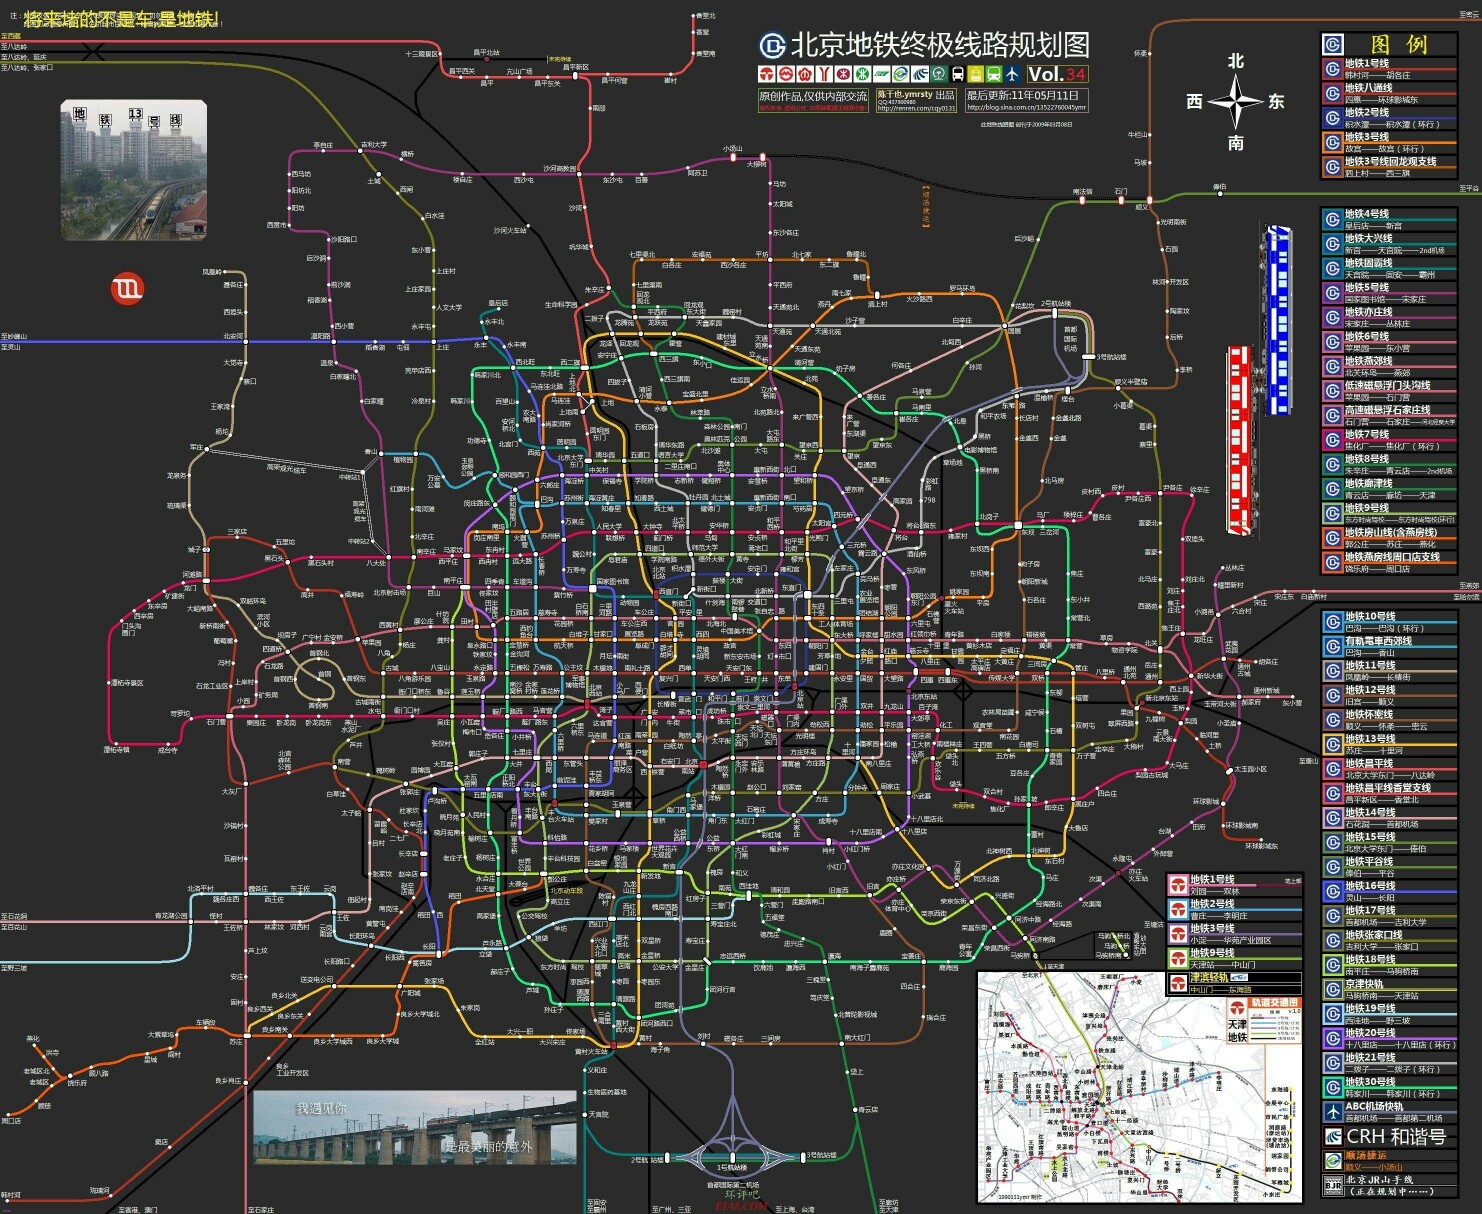Click the China Railway station icon in the header
The image size is (1482, 1214).
point(939,73)
